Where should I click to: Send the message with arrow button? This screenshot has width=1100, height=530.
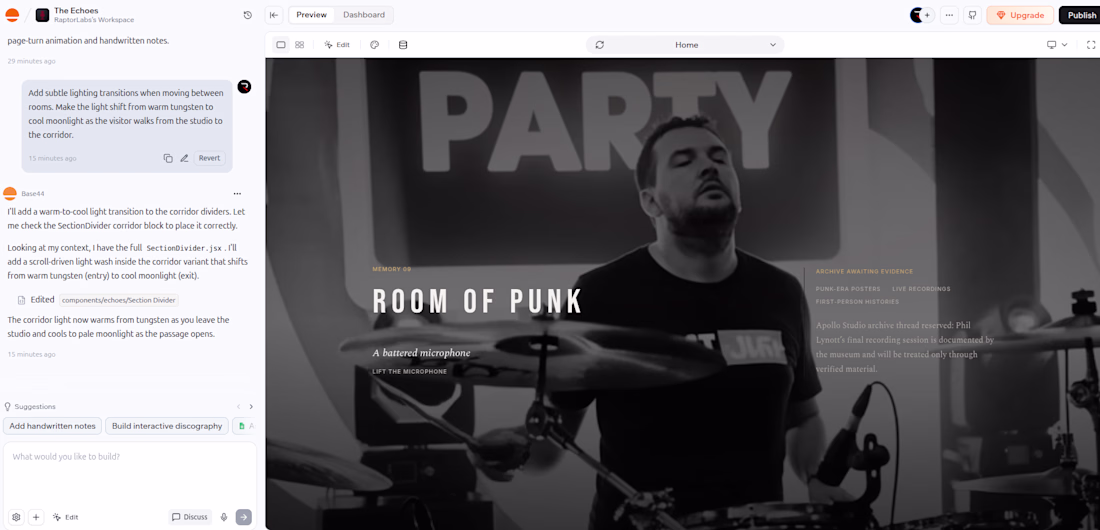(243, 517)
